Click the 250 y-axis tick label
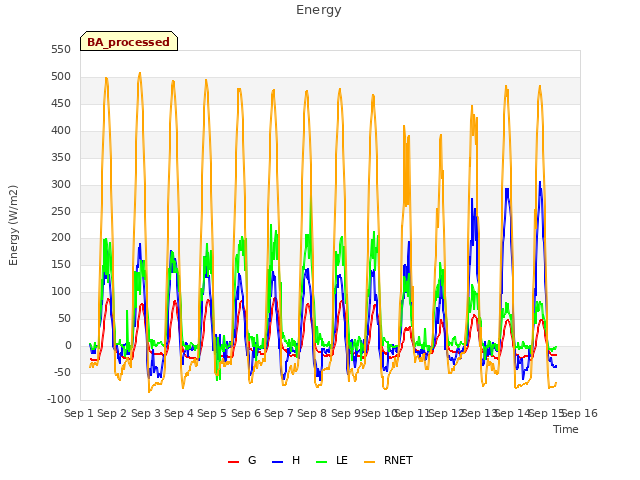640x480 pixels. tap(61, 211)
